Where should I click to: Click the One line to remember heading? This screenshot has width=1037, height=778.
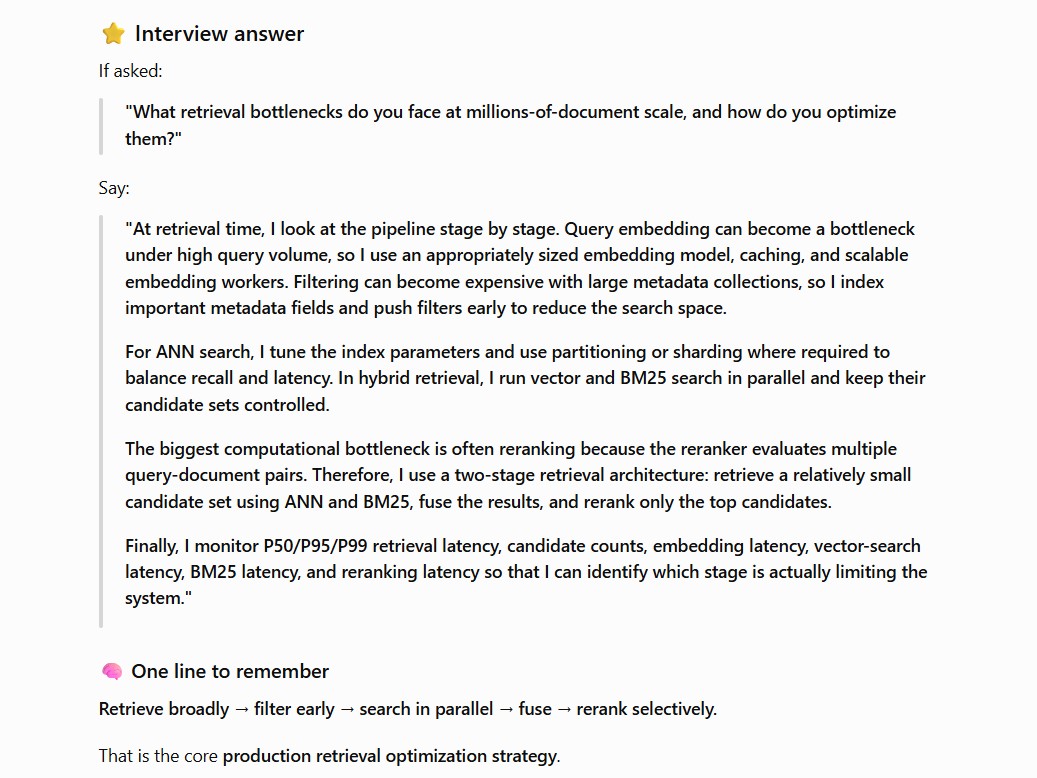coord(229,671)
